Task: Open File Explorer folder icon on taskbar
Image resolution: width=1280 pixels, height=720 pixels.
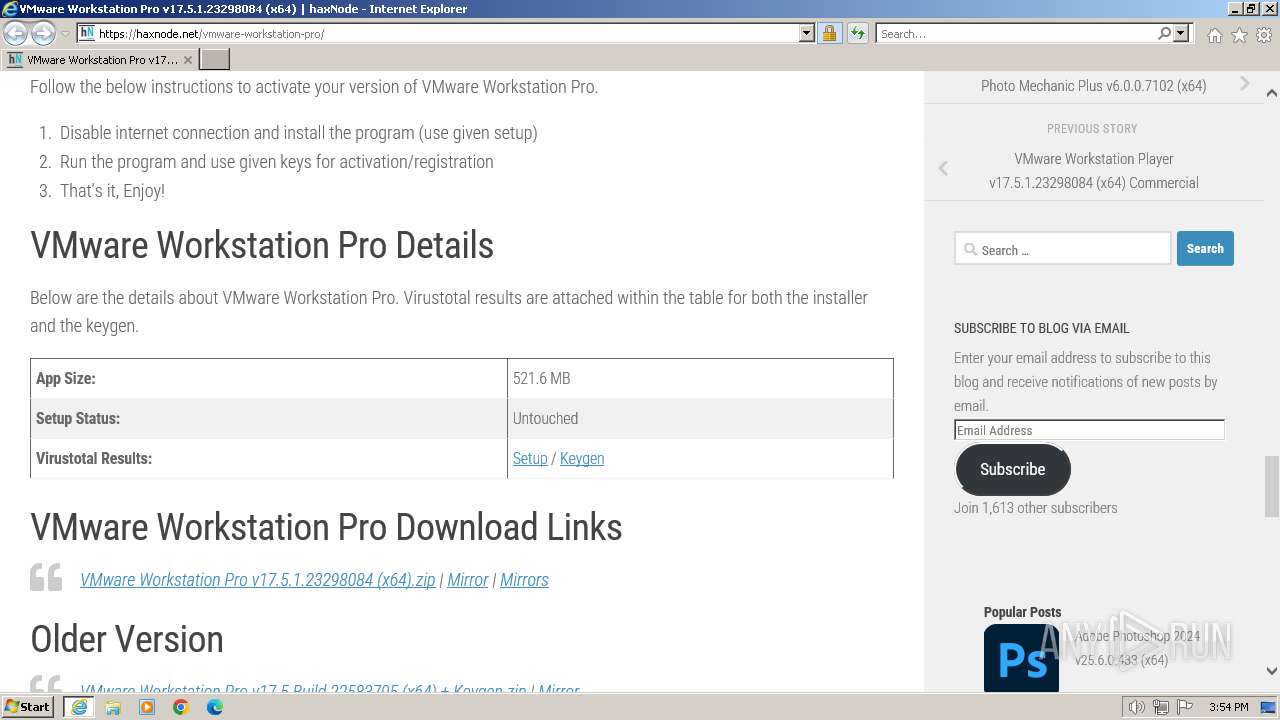Action: pos(113,707)
